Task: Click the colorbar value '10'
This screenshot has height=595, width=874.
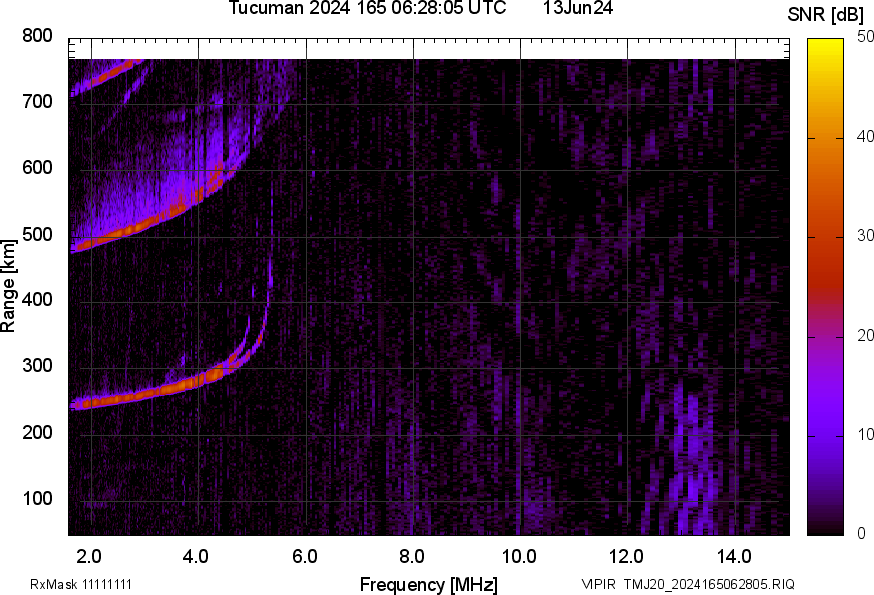Action: click(x=865, y=434)
